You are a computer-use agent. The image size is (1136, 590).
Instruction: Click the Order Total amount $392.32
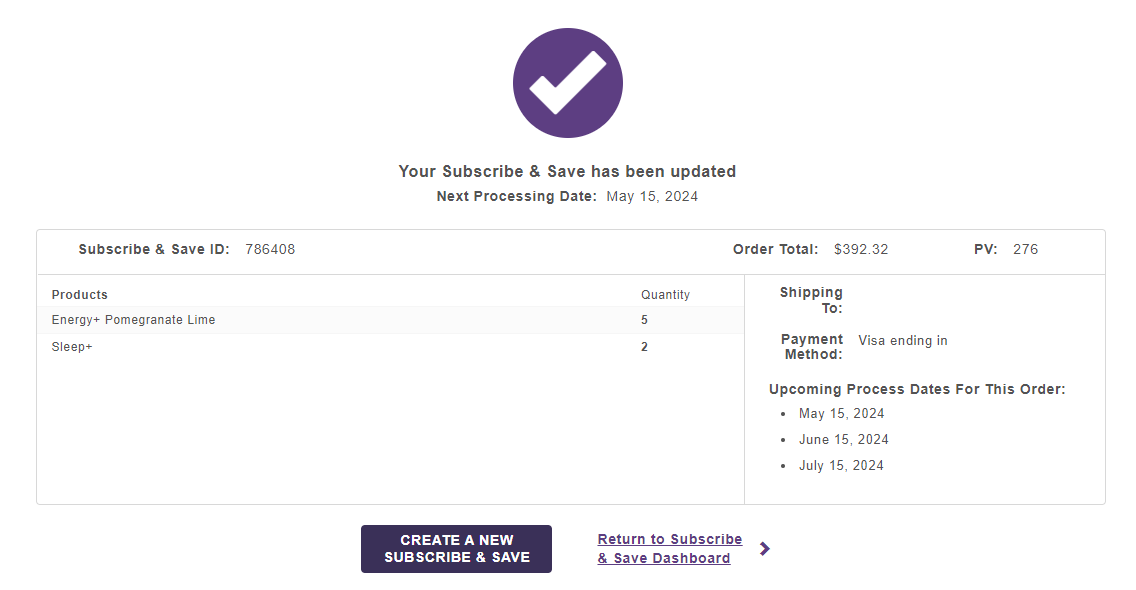[x=861, y=249]
